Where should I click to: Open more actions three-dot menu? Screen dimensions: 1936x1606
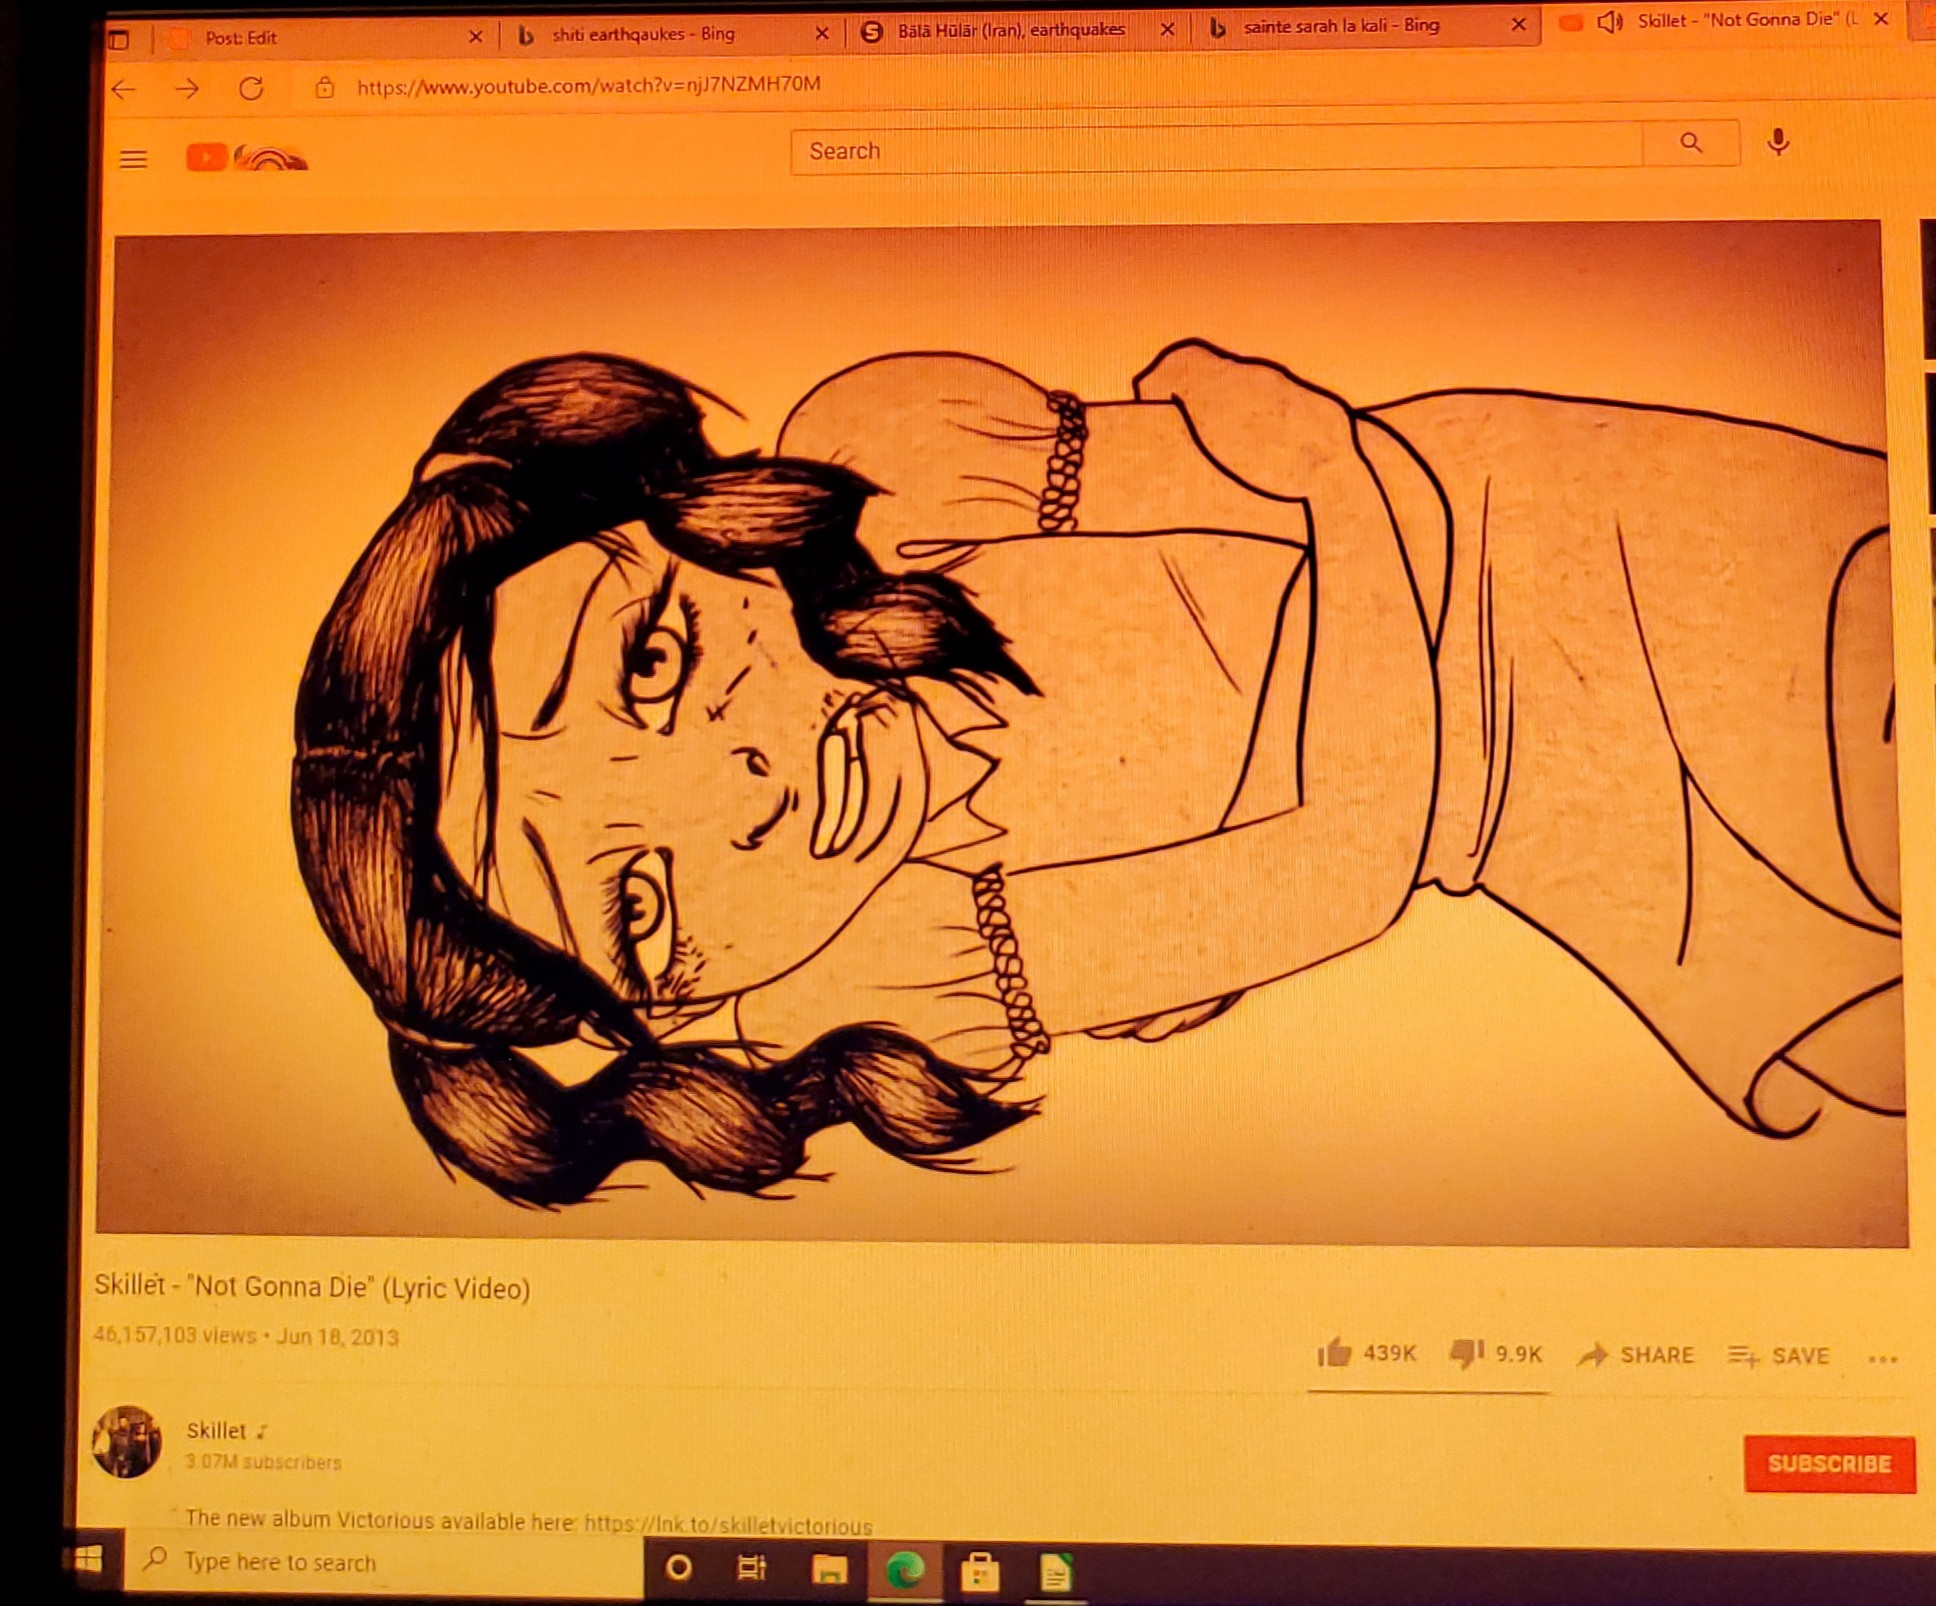coord(1882,1359)
